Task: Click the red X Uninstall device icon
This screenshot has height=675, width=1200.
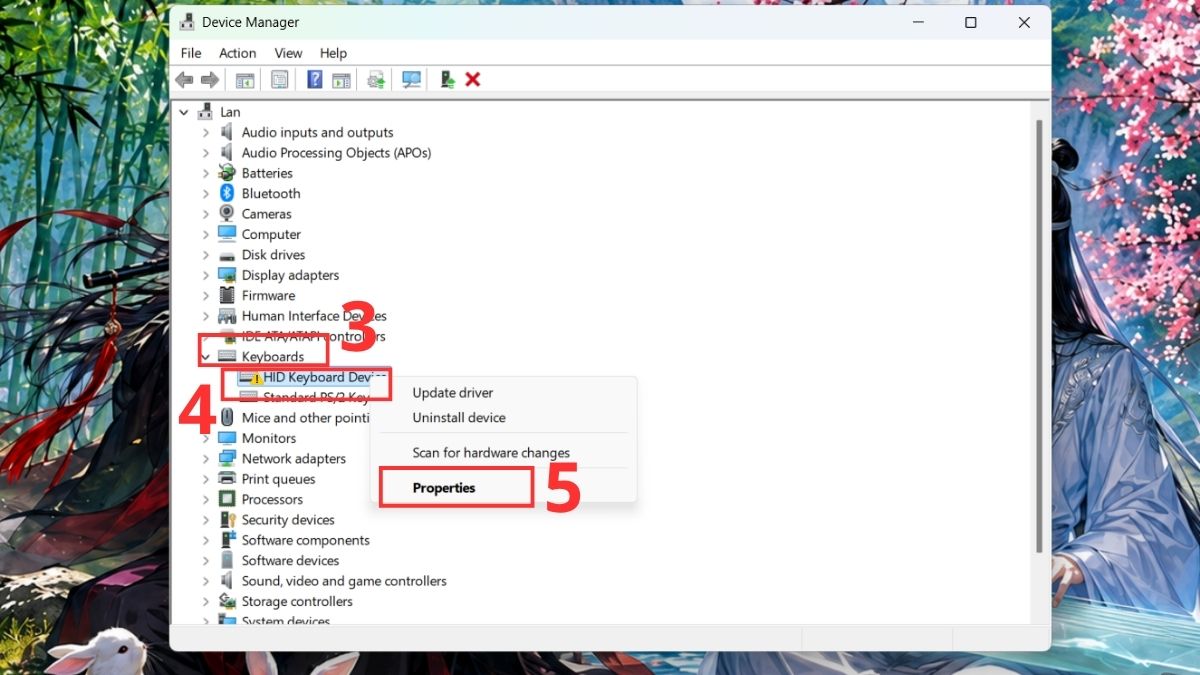Action: [x=473, y=80]
